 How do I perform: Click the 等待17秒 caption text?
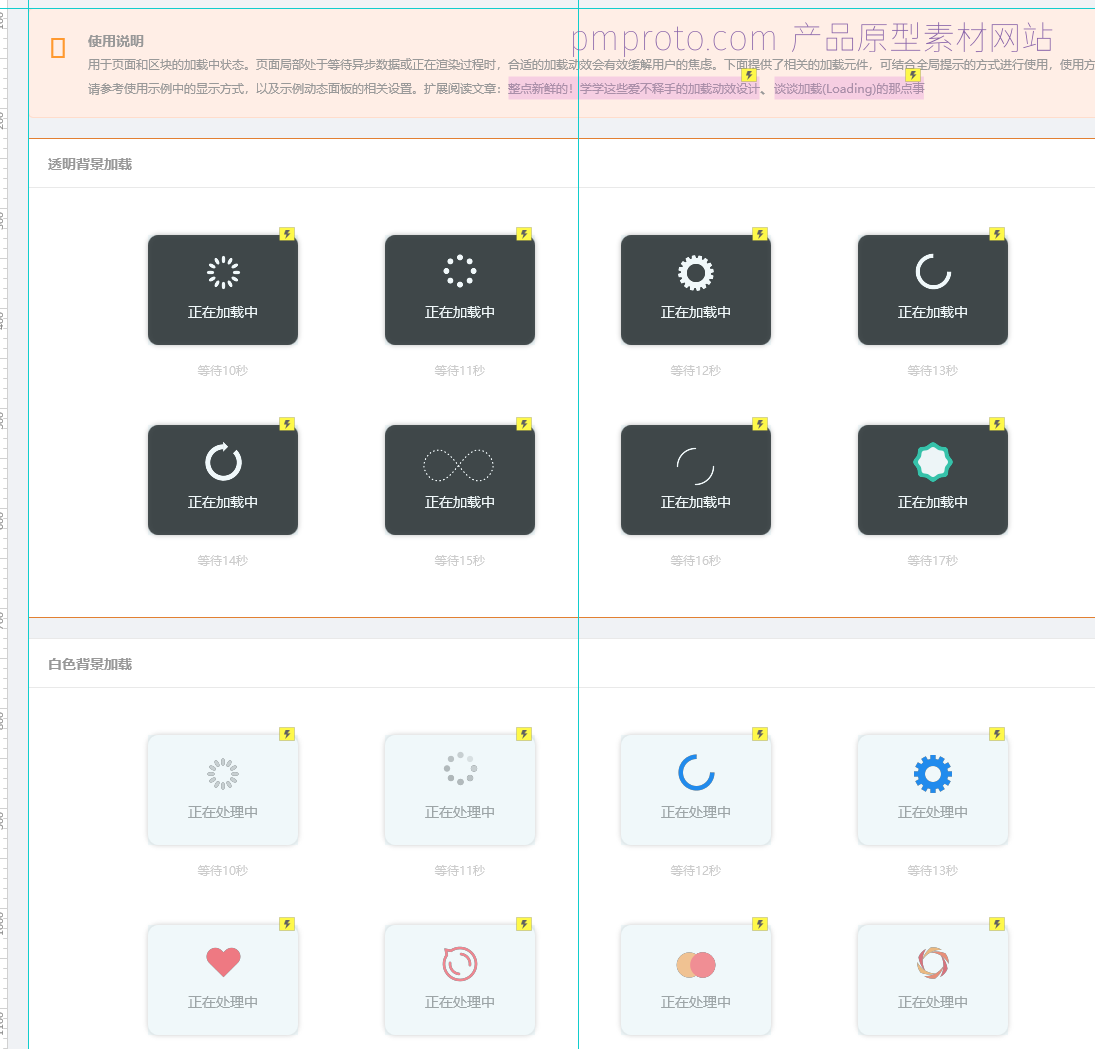coord(933,561)
